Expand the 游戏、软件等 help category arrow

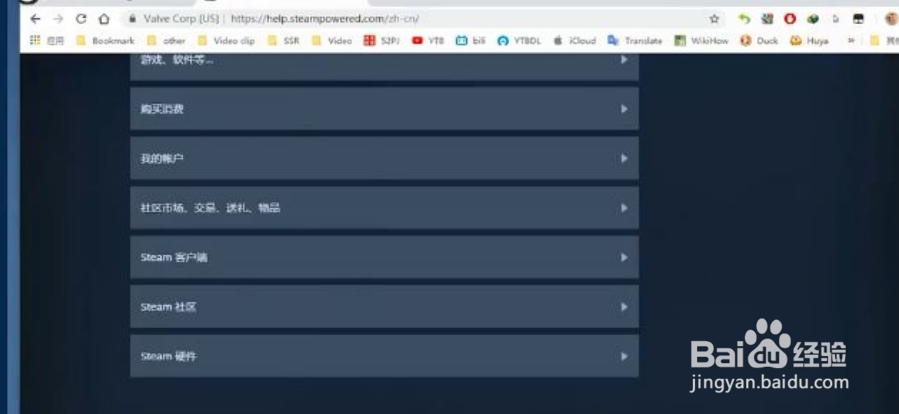click(624, 60)
